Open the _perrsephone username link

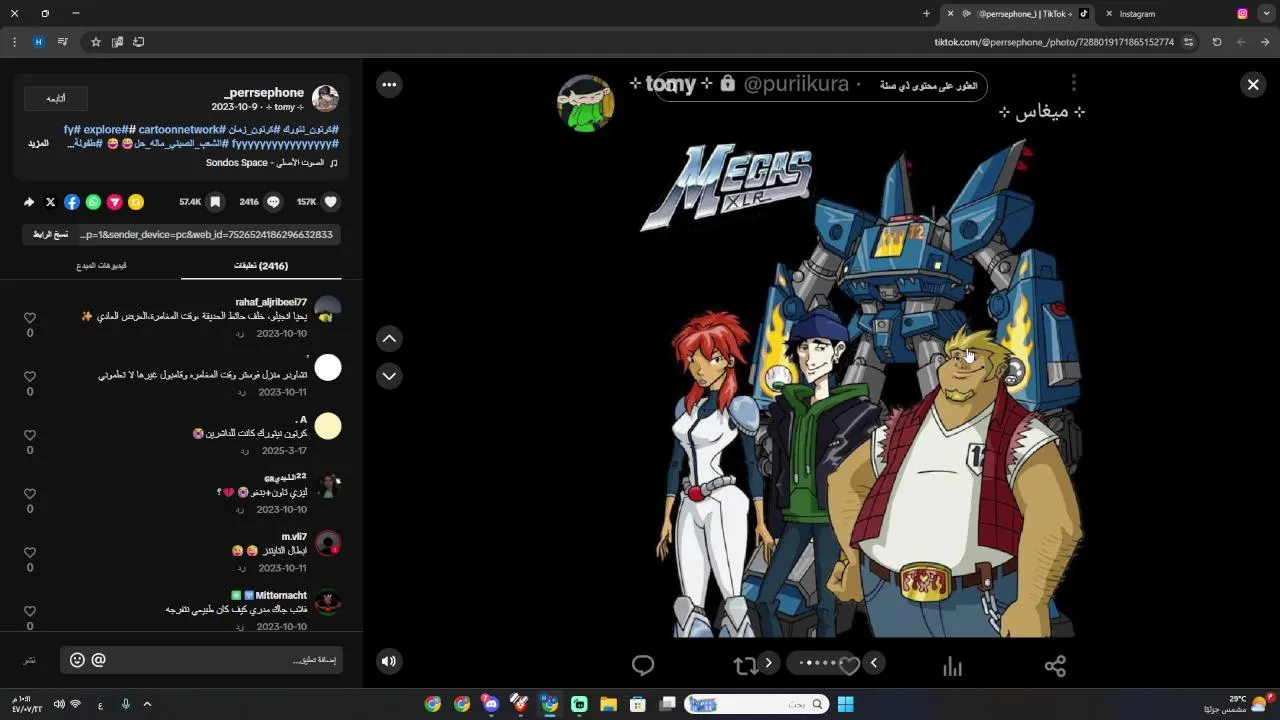(x=264, y=92)
